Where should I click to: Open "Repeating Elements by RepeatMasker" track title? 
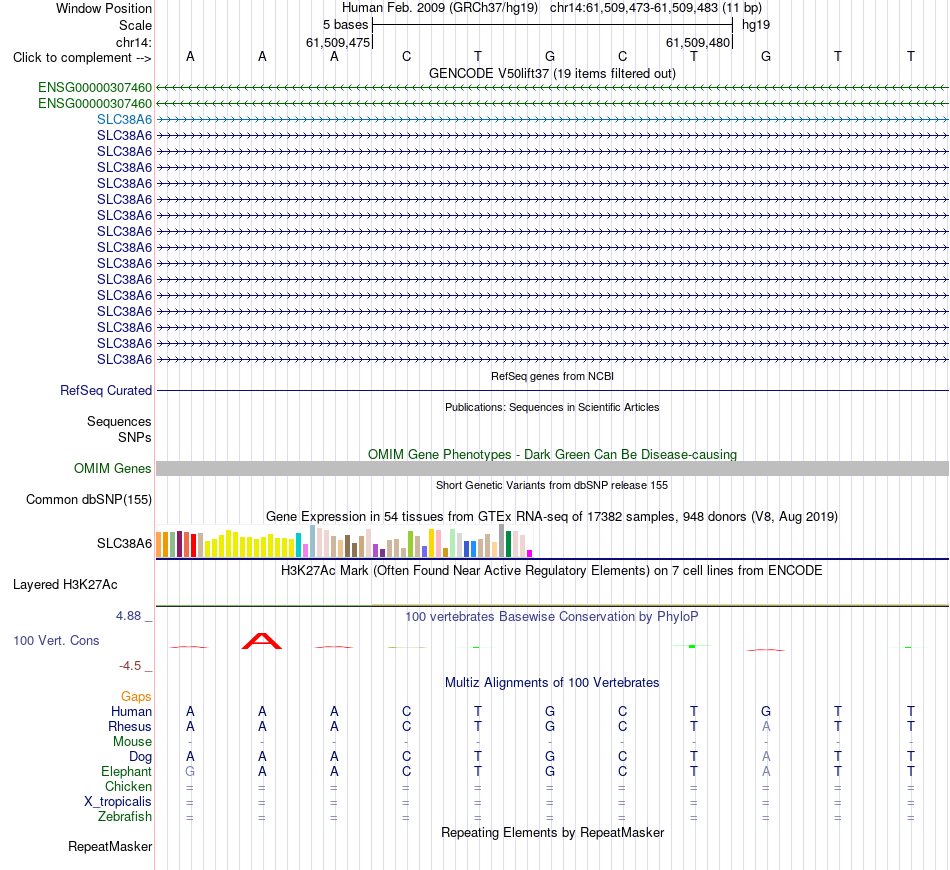click(552, 833)
